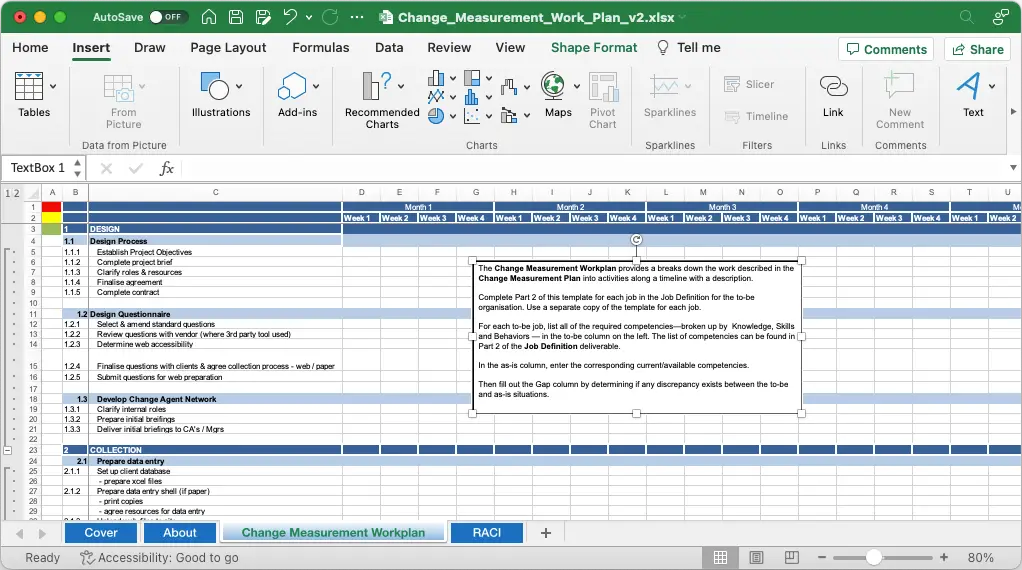Viewport: 1022px width, 570px height.
Task: Open the Comments pane button
Action: click(886, 50)
